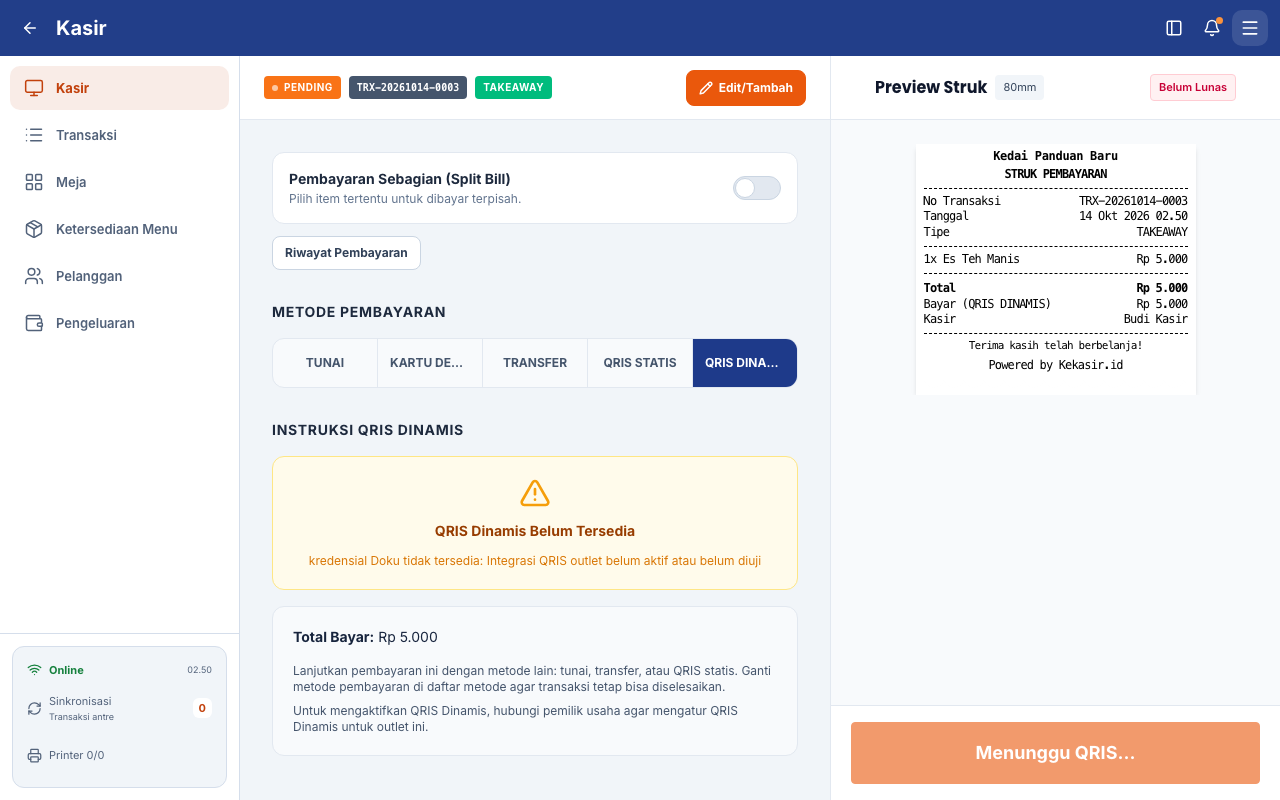Select the TUNAI payment method

click(x=325, y=363)
